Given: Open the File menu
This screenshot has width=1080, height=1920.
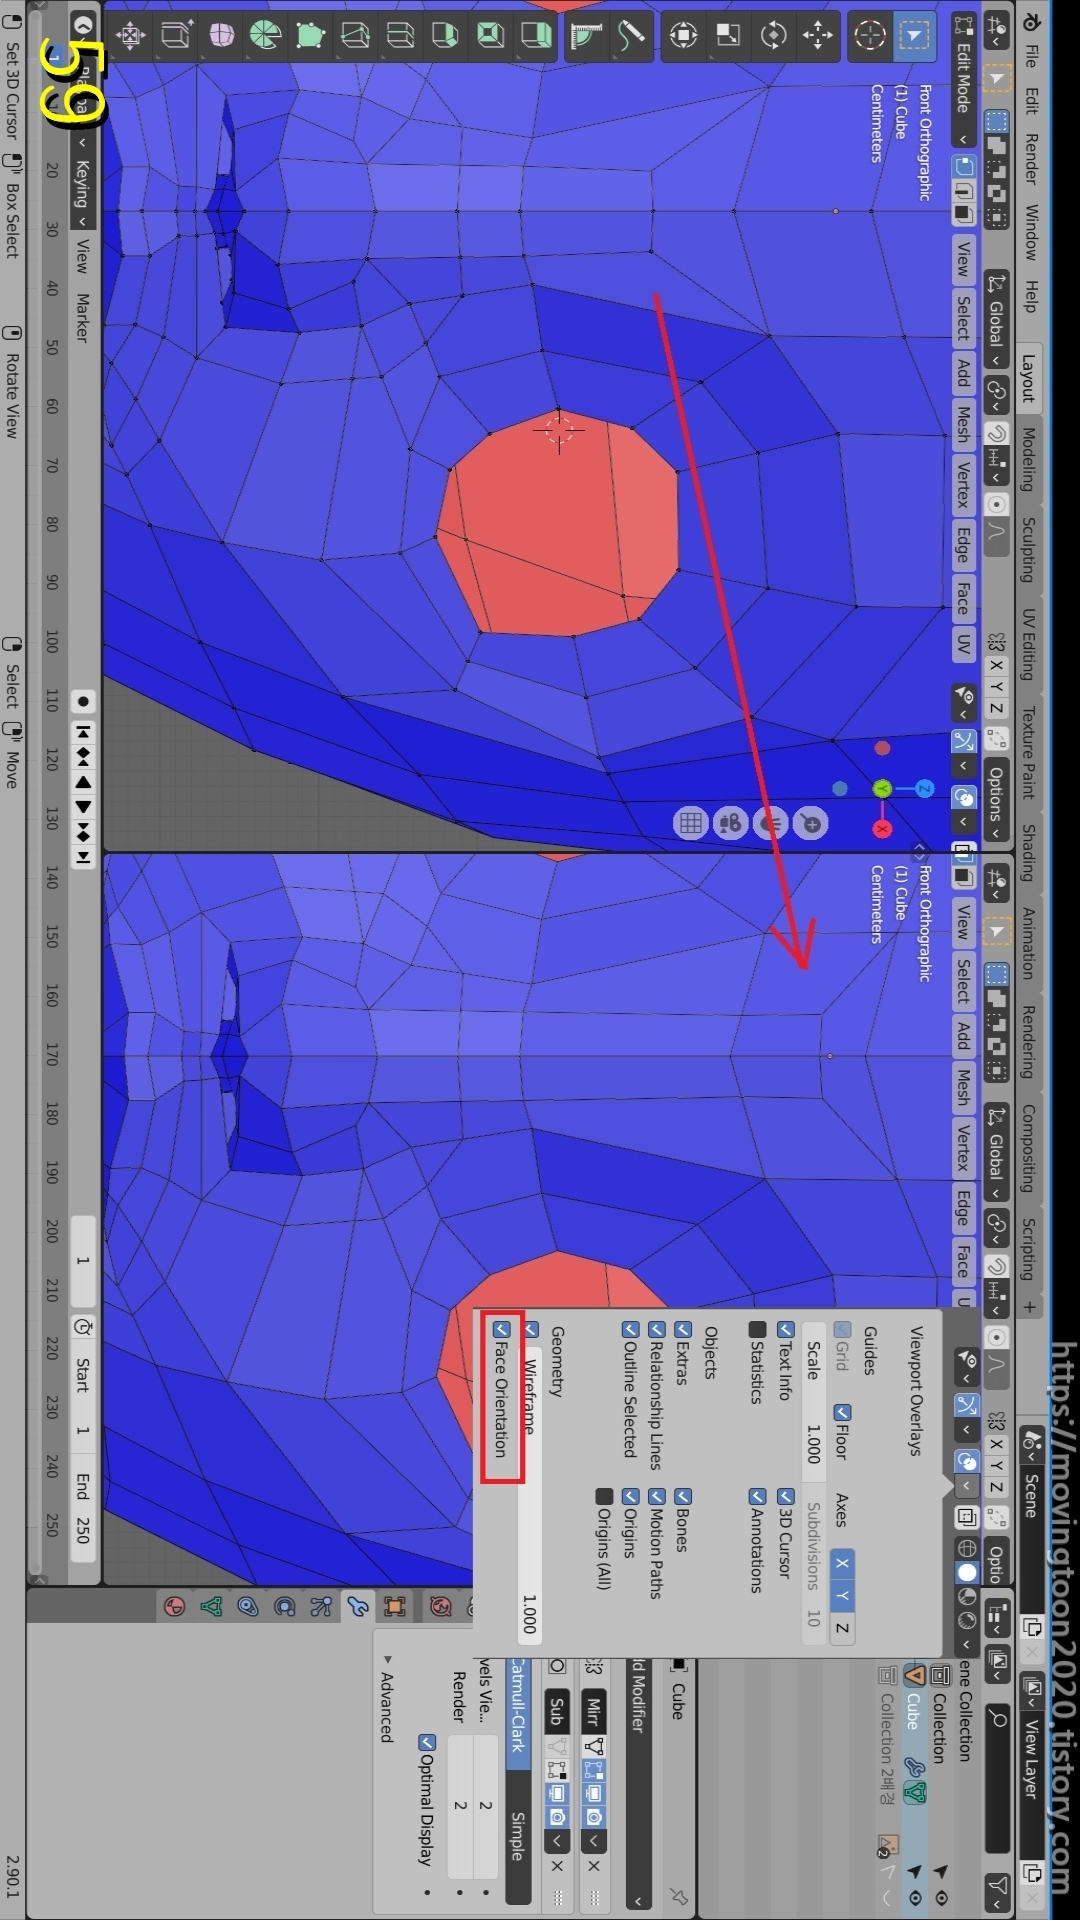Looking at the screenshot, I should 1031,57.
